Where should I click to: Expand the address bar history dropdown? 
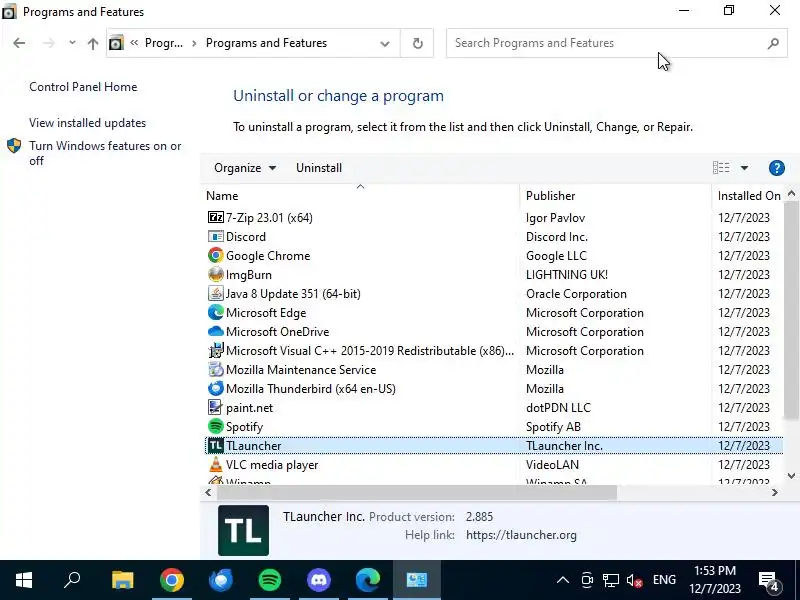[385, 43]
